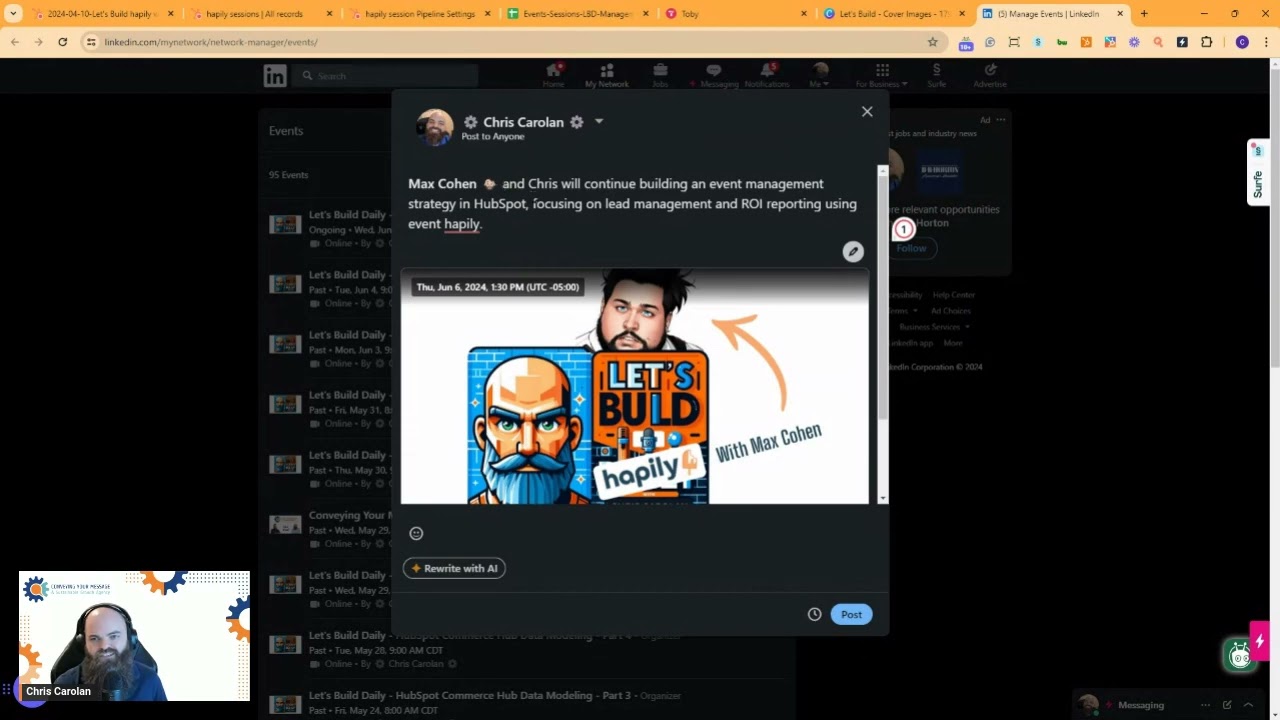Compose a new message from Messaging bar
The image size is (1280, 720).
pyautogui.click(x=1227, y=705)
